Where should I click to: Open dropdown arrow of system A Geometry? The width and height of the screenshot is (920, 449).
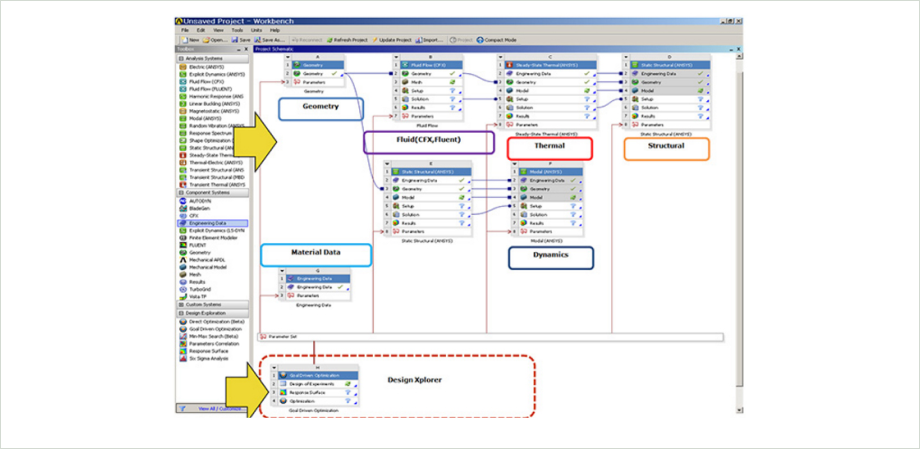point(288,57)
